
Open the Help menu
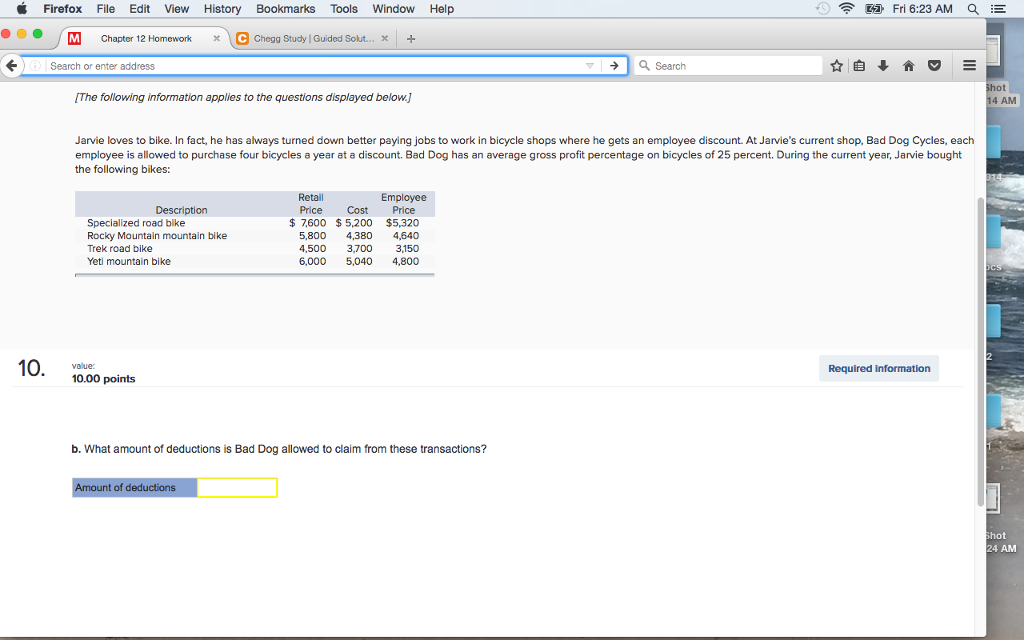[441, 8]
